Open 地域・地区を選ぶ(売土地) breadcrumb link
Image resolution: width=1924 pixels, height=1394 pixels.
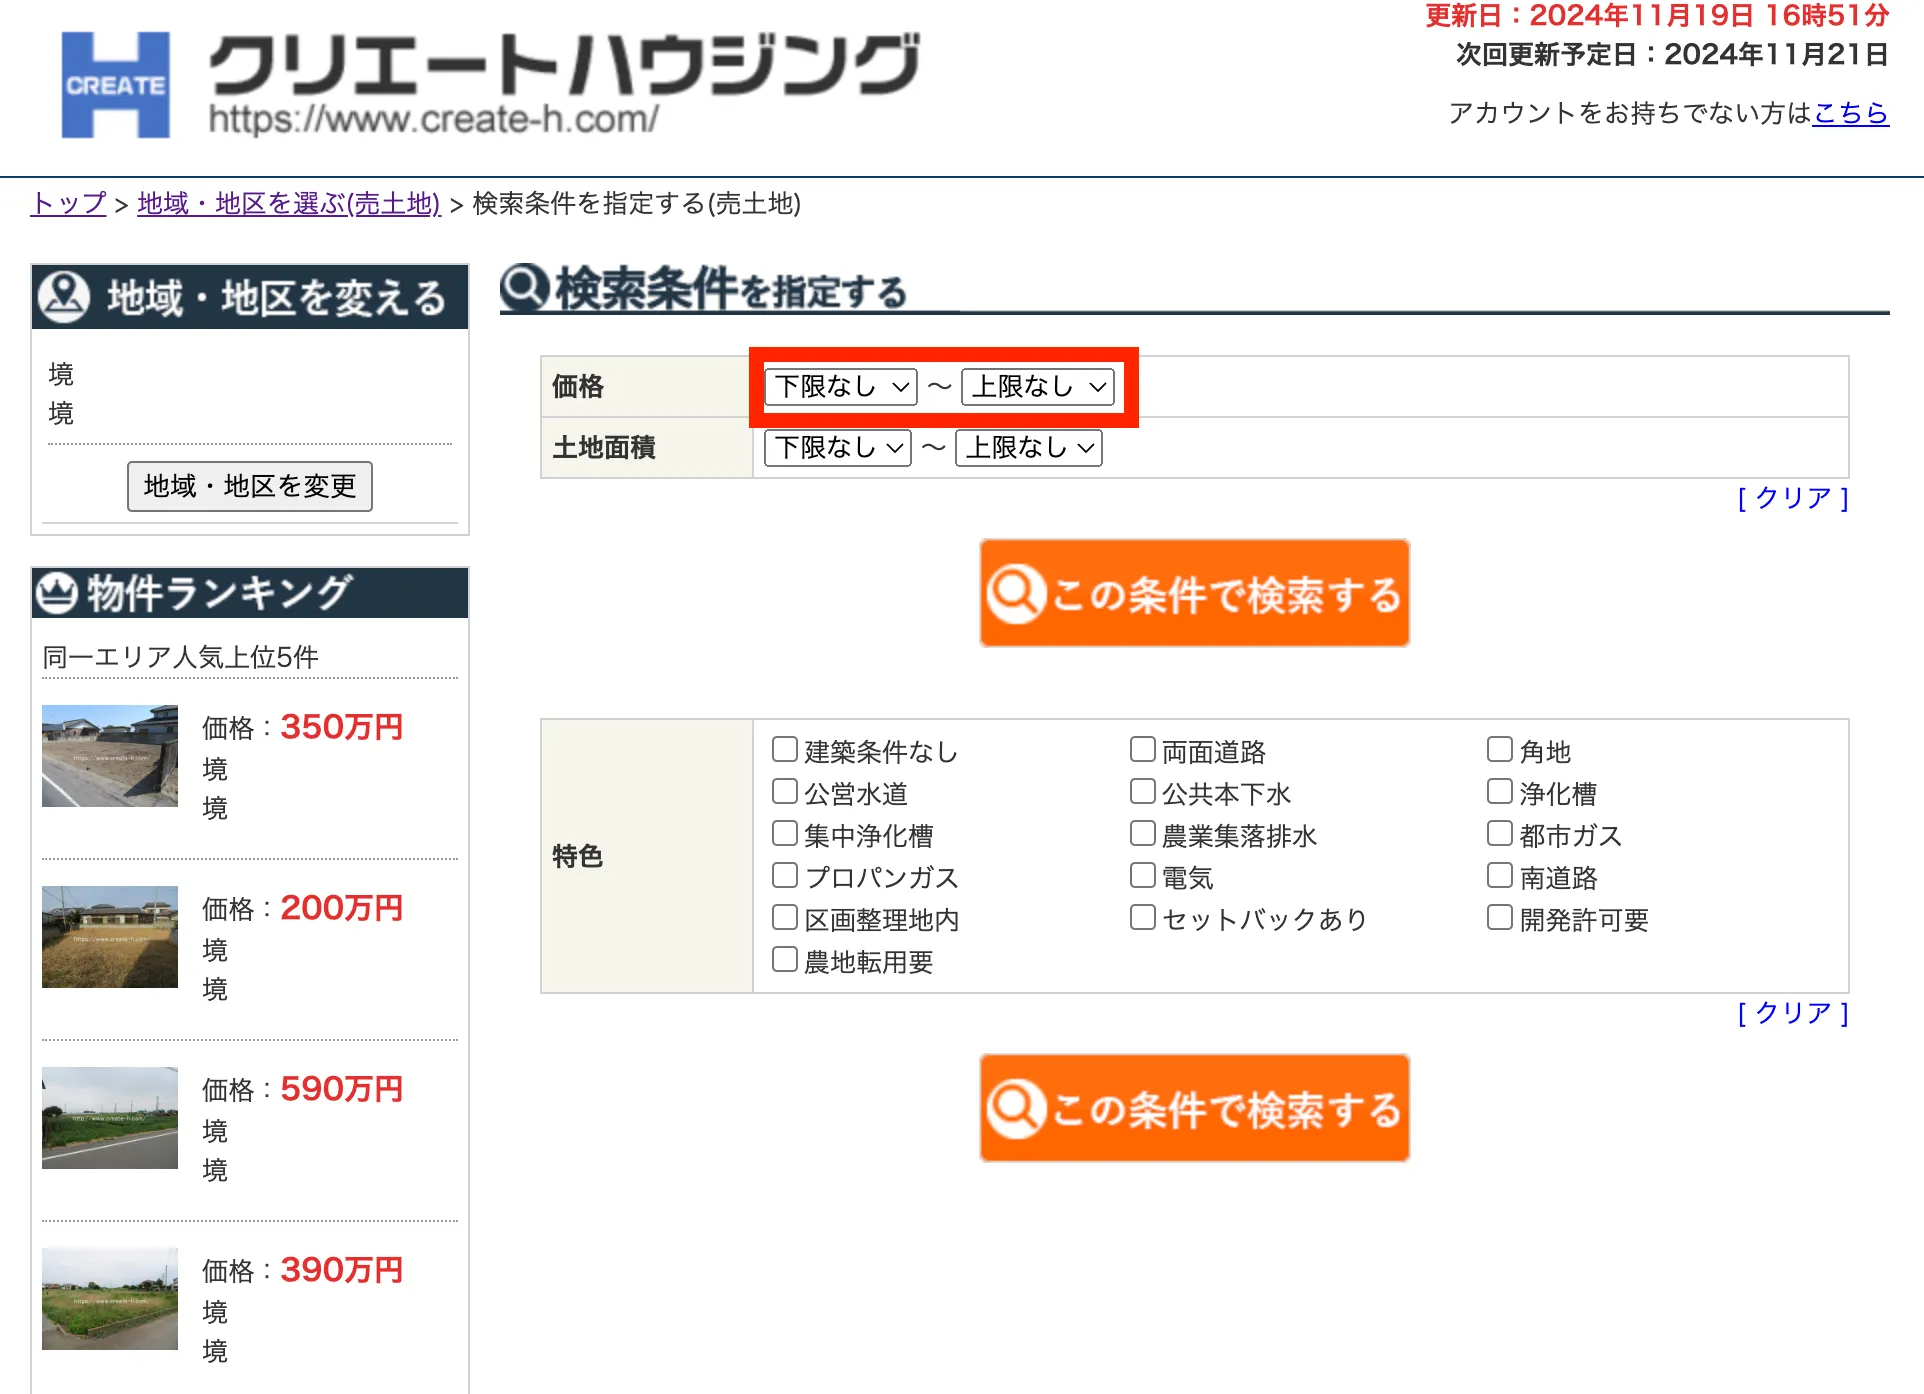pos(288,204)
